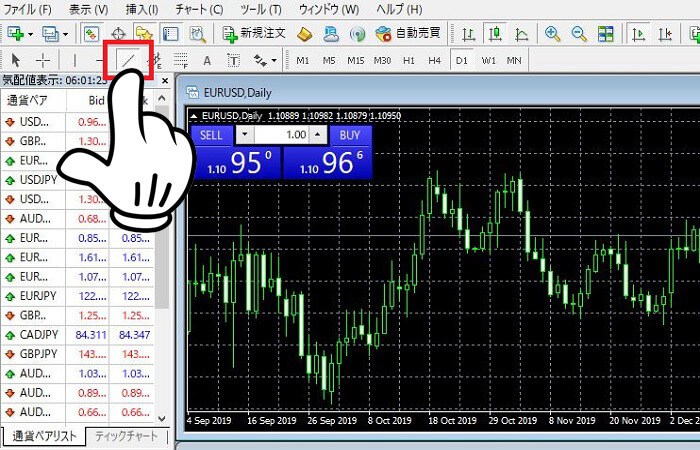Select the vertical line tool
Screen dimensions: 700x450
[x=75, y=60]
